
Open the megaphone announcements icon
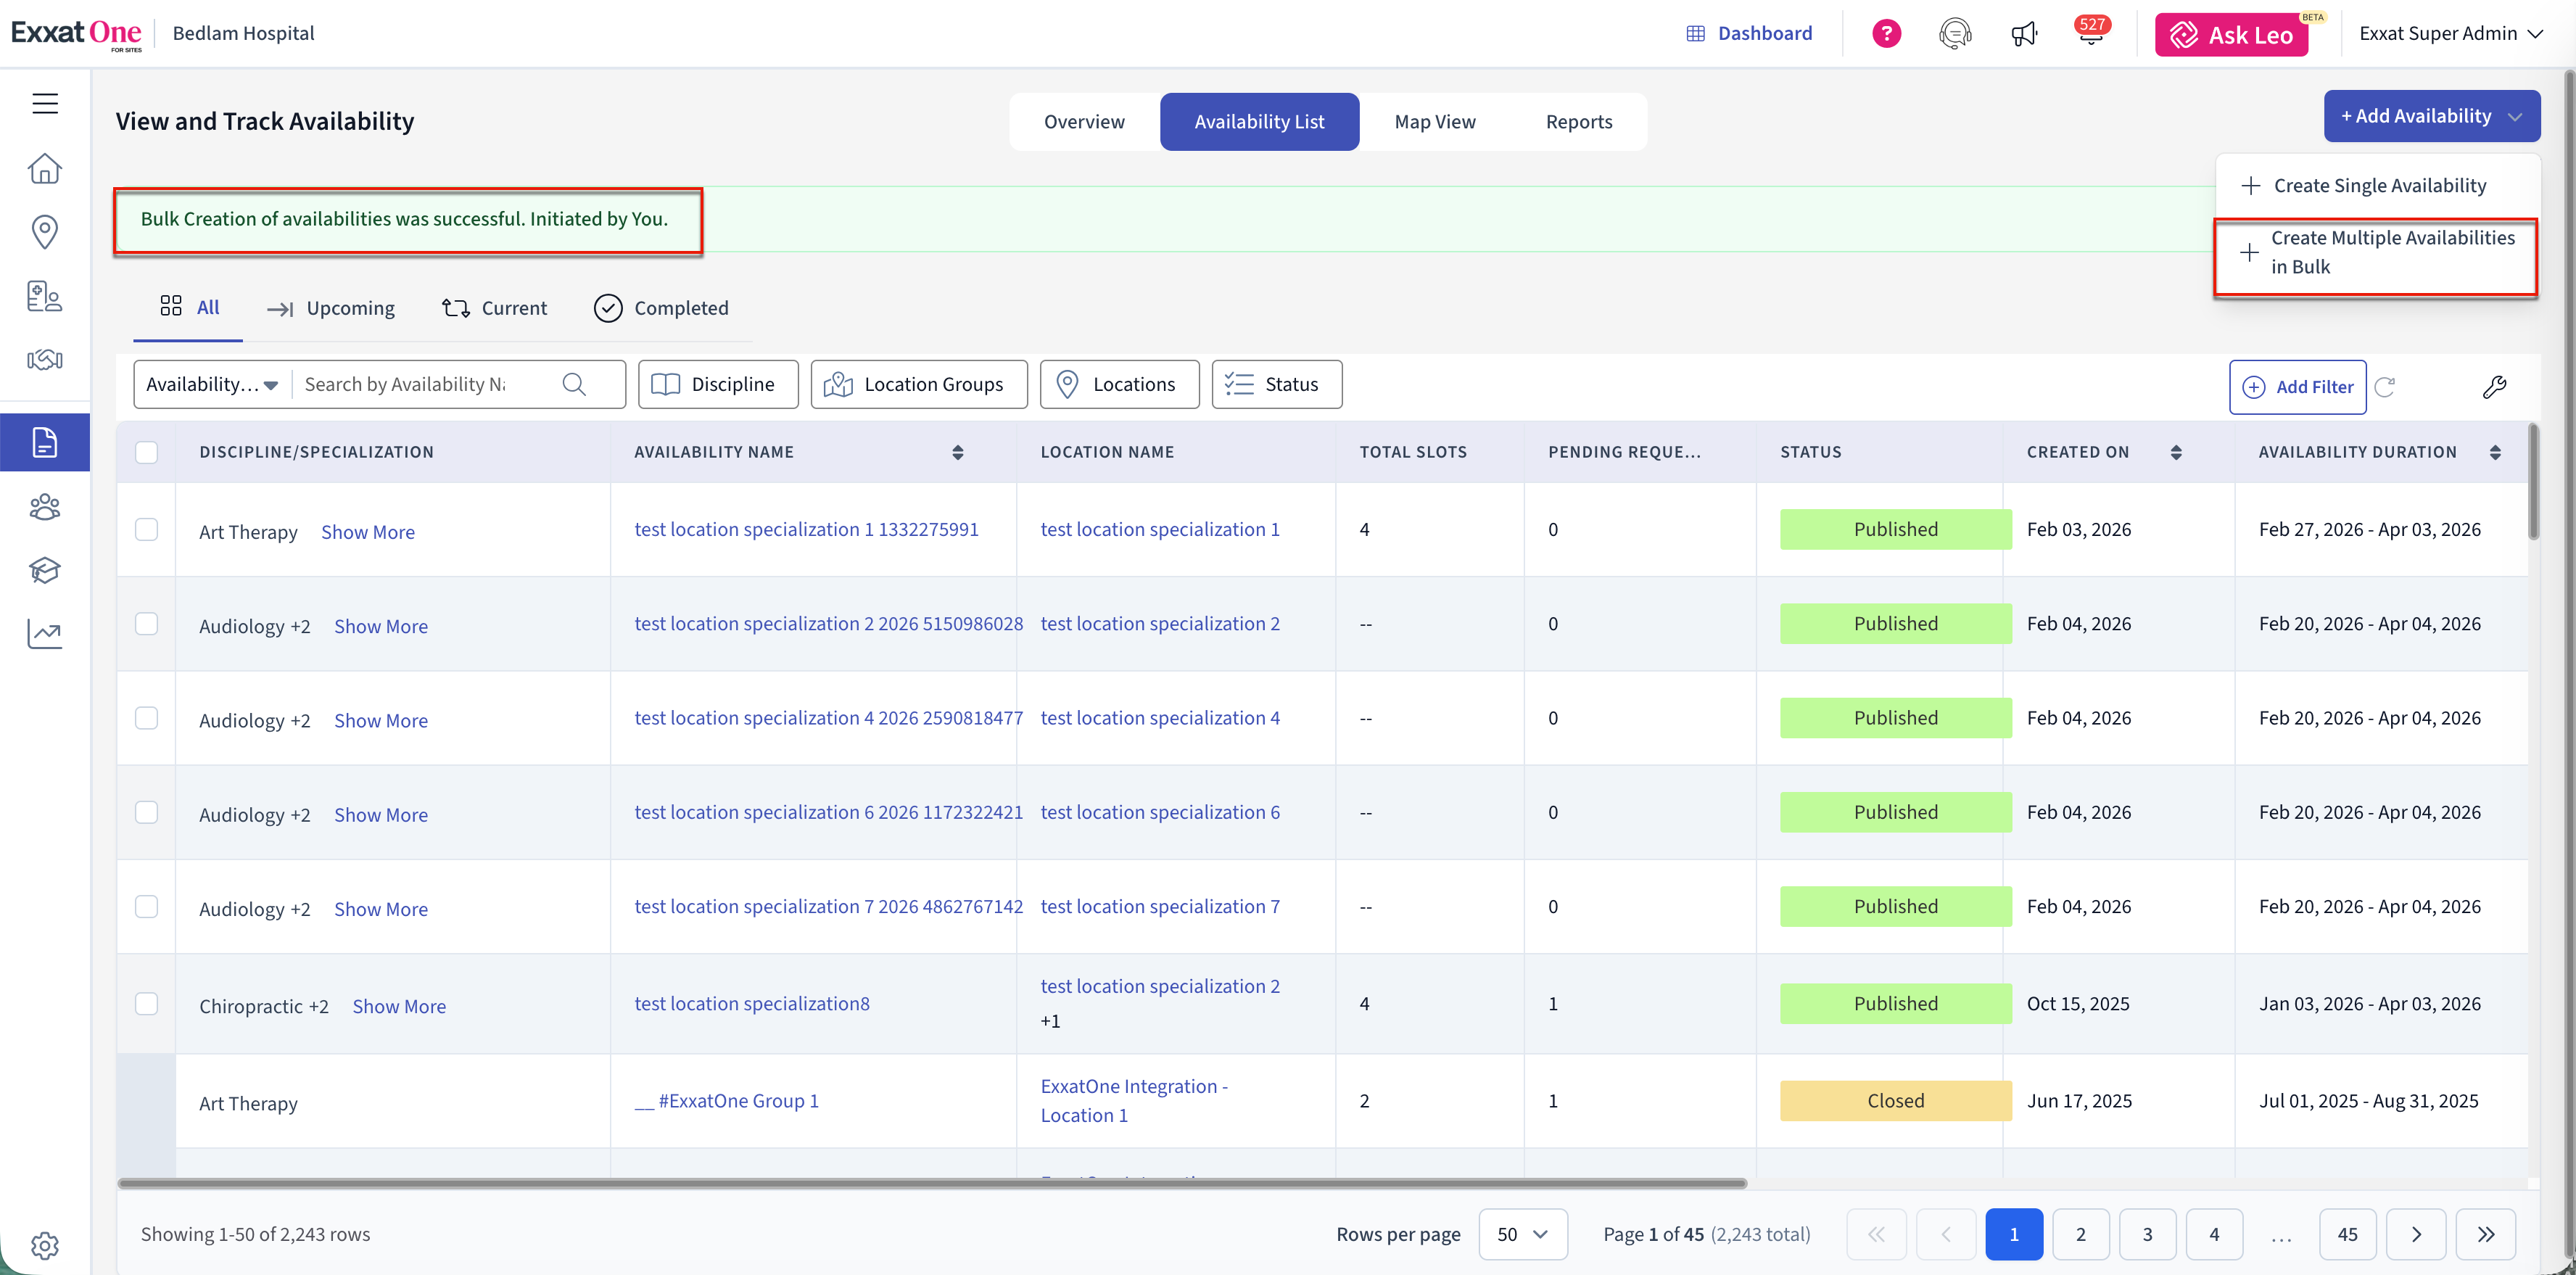(x=2024, y=34)
